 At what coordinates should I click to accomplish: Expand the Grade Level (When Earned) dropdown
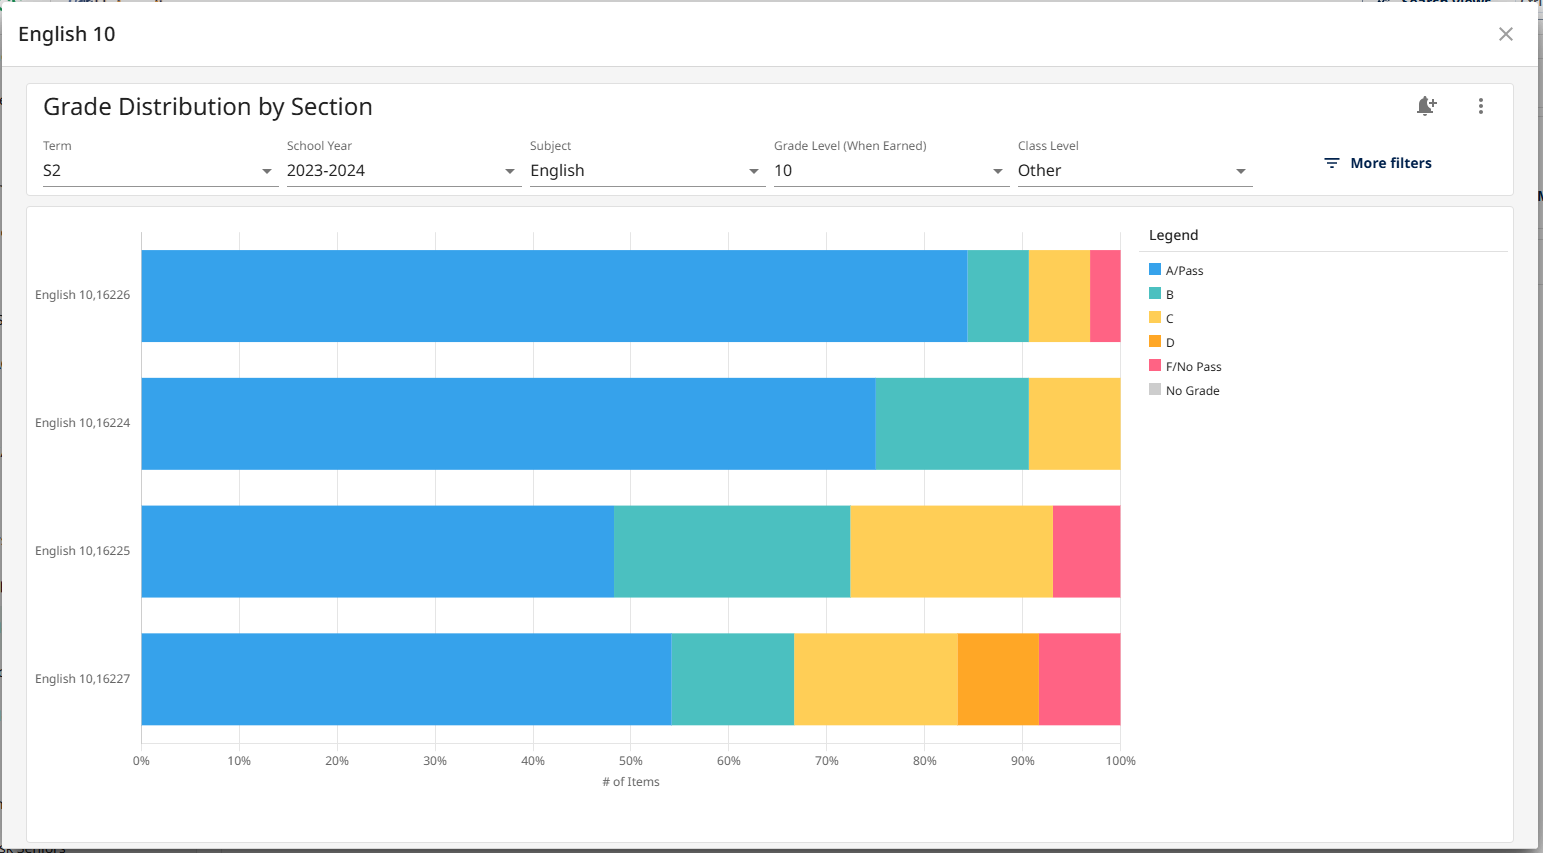(891, 171)
